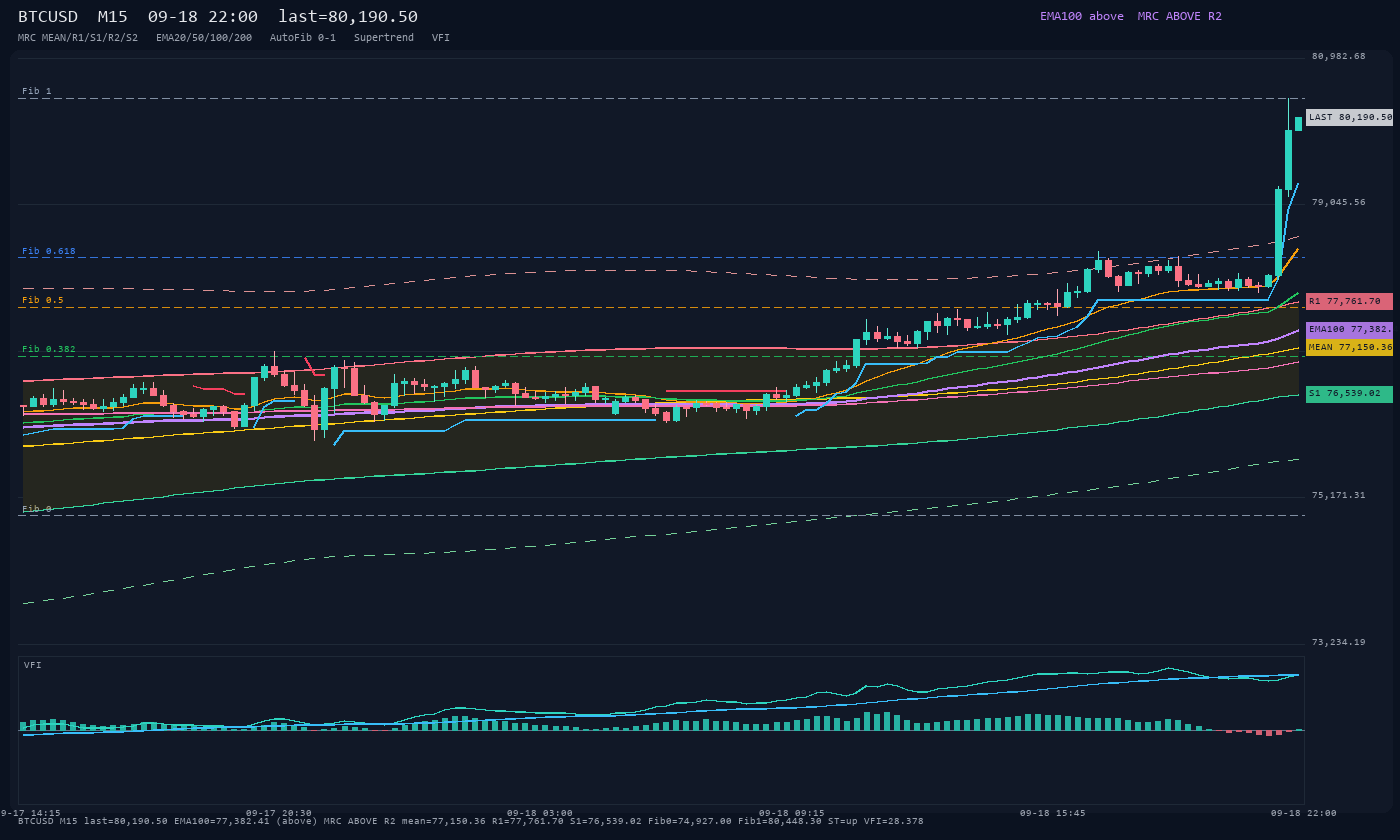
Task: Click the bottom status line starting 'BTCUSD M15 last='
Action: [471, 821]
